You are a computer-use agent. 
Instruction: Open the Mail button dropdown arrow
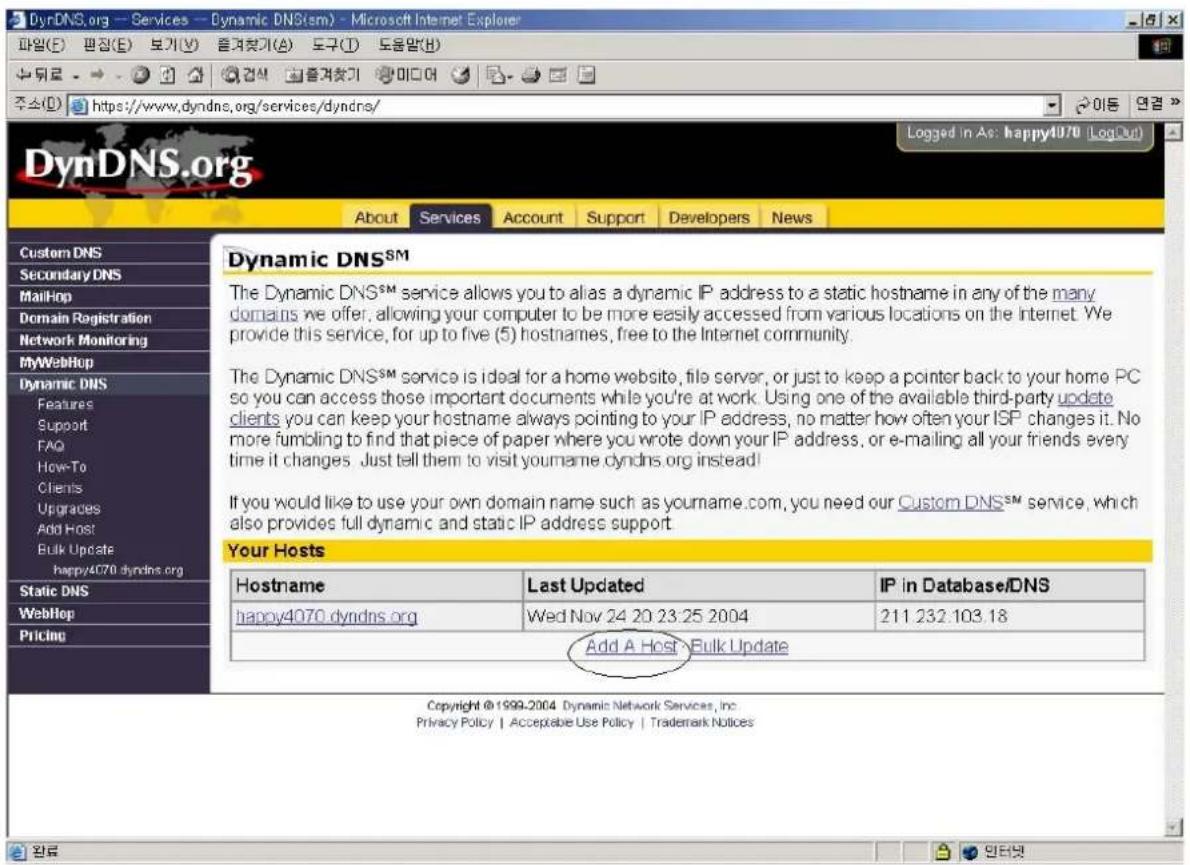(x=510, y=76)
